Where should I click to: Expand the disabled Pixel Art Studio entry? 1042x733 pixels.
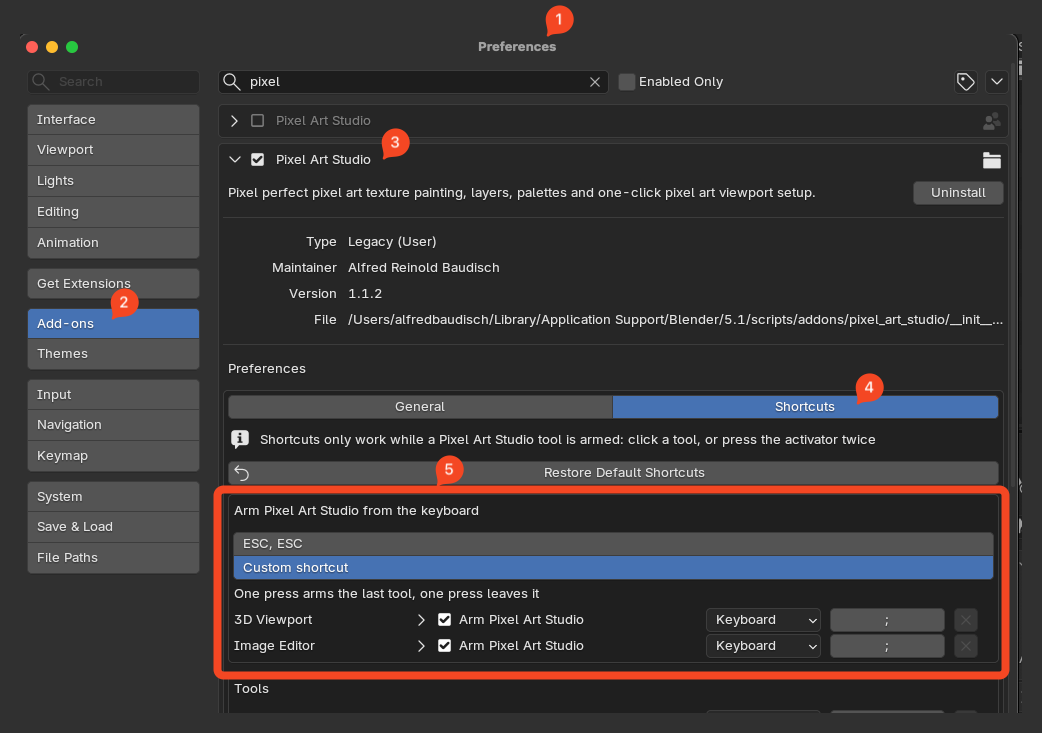(x=235, y=121)
